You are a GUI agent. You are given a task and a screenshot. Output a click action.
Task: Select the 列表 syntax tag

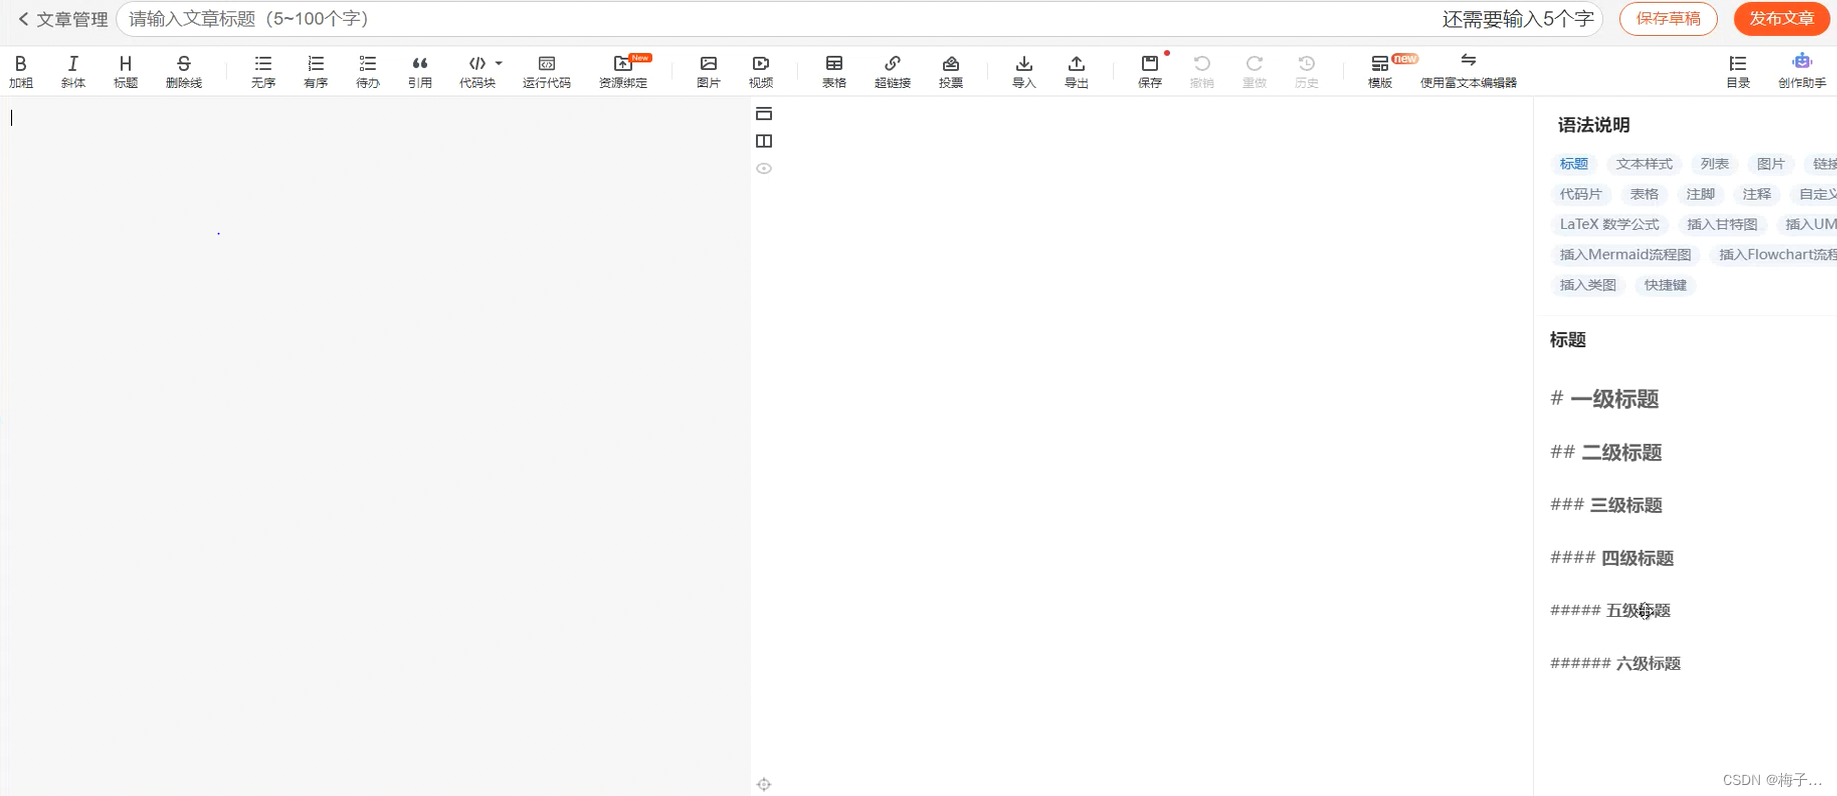(x=1715, y=164)
